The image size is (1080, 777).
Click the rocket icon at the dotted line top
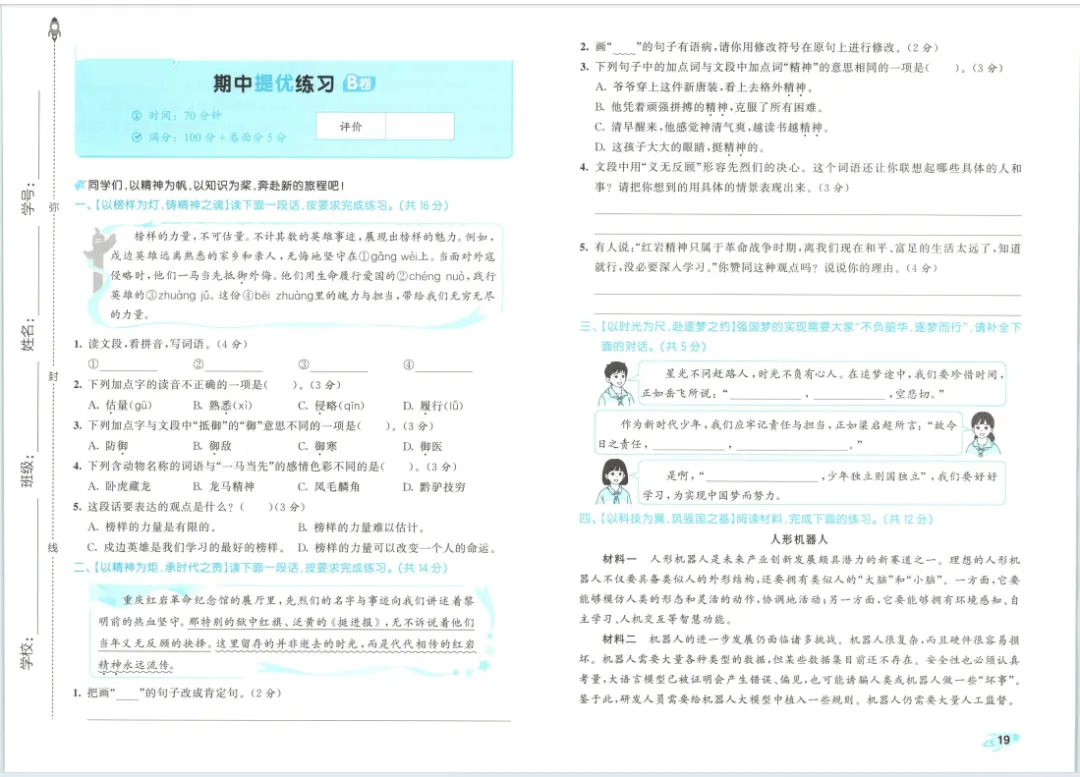54,28
